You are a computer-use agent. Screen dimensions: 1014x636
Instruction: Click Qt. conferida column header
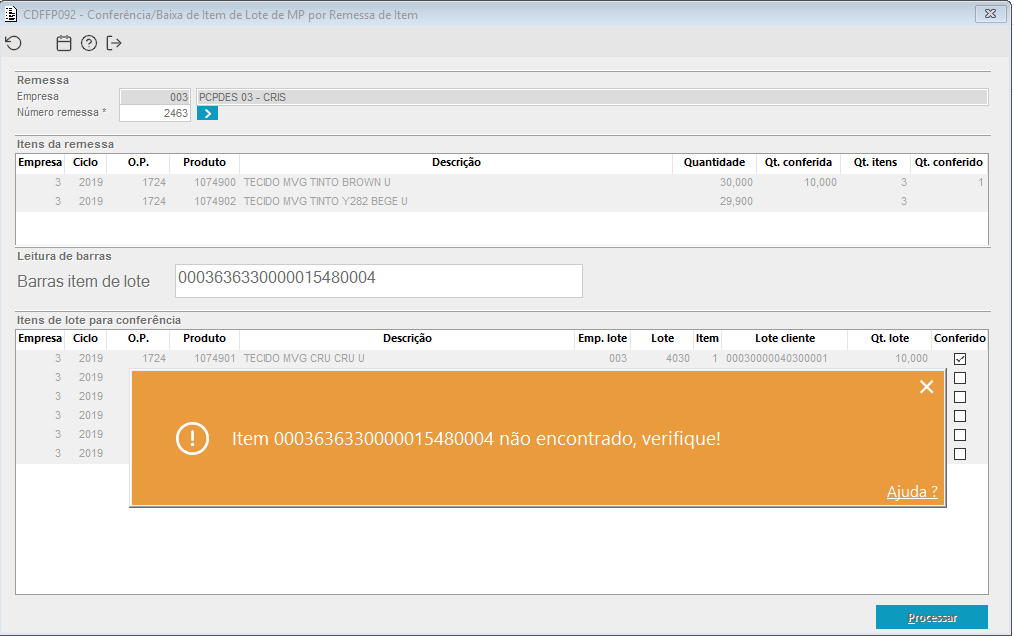point(798,162)
